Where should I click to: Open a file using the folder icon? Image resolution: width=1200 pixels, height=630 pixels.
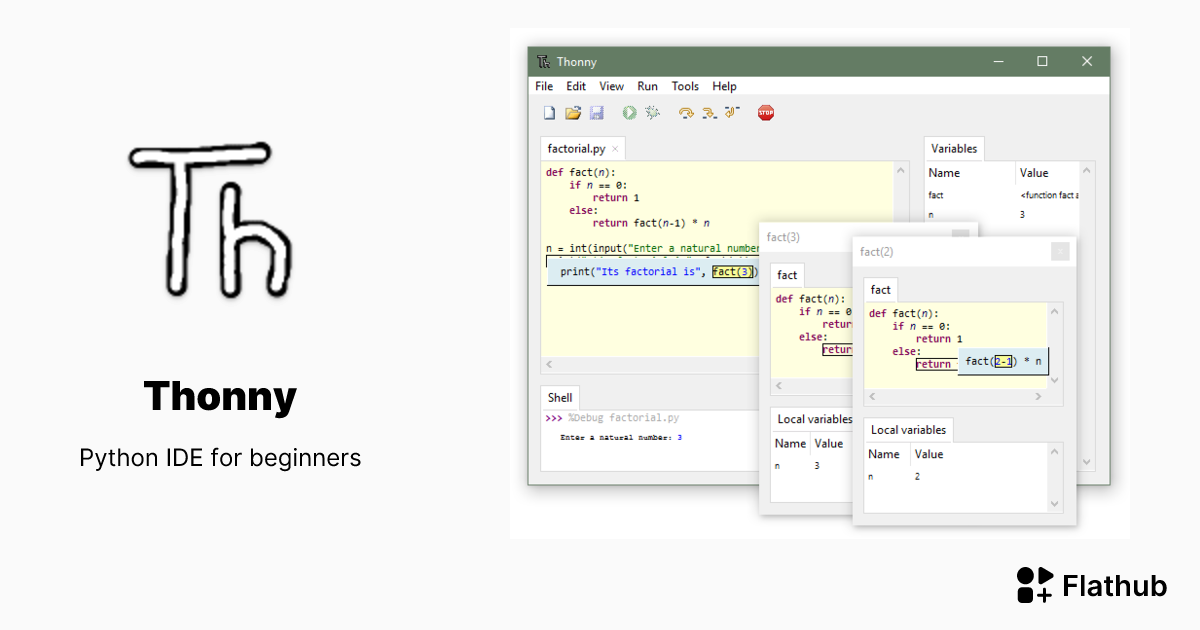(573, 113)
